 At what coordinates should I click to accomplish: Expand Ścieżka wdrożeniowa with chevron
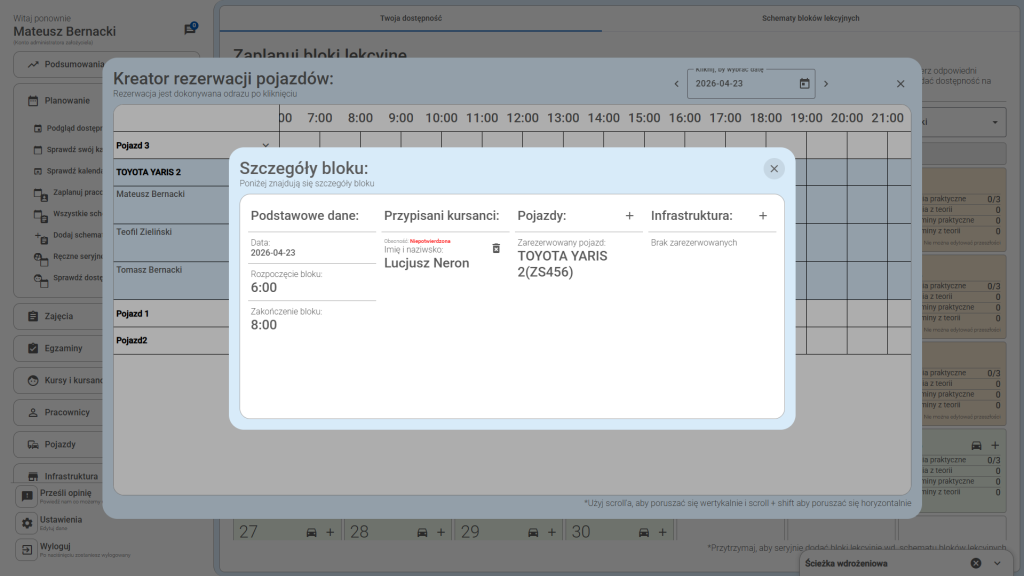click(x=997, y=563)
